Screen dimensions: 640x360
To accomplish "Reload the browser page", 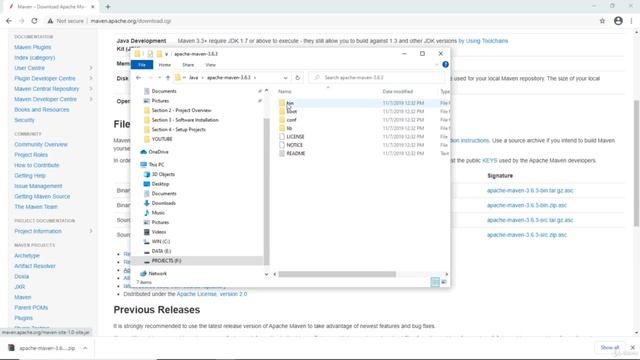I will (x=34, y=21).
